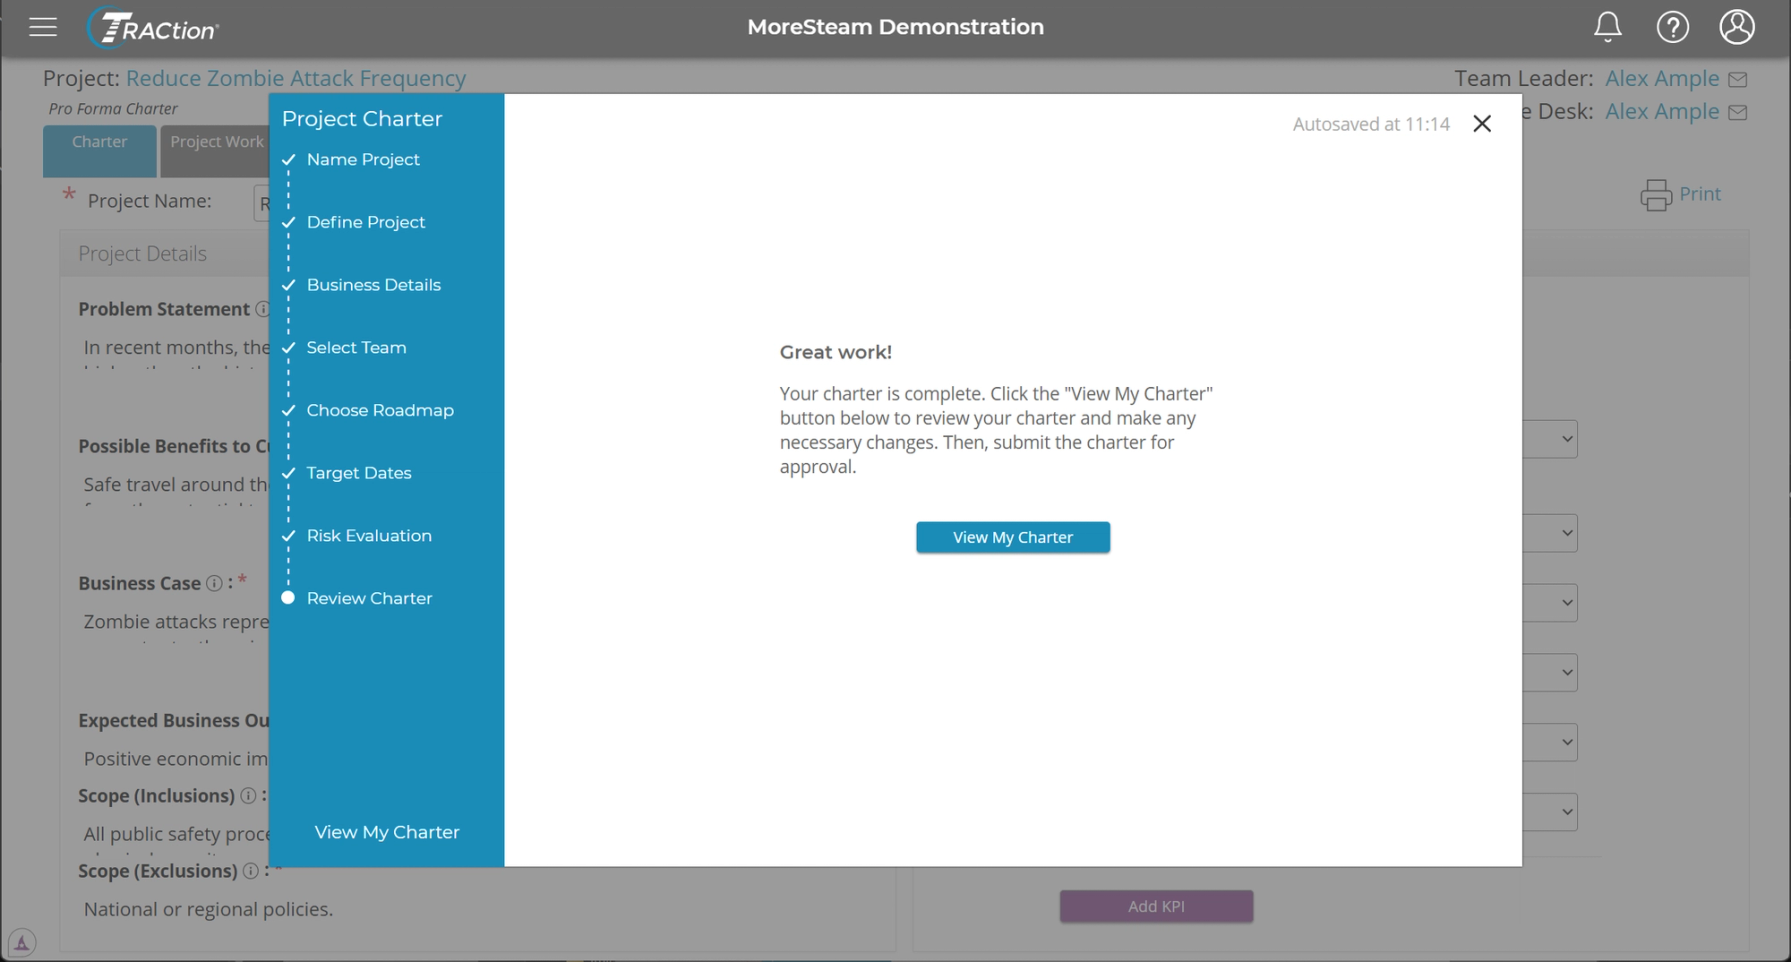Click the Pro Forma Charter label
The image size is (1791, 962).
113,109
